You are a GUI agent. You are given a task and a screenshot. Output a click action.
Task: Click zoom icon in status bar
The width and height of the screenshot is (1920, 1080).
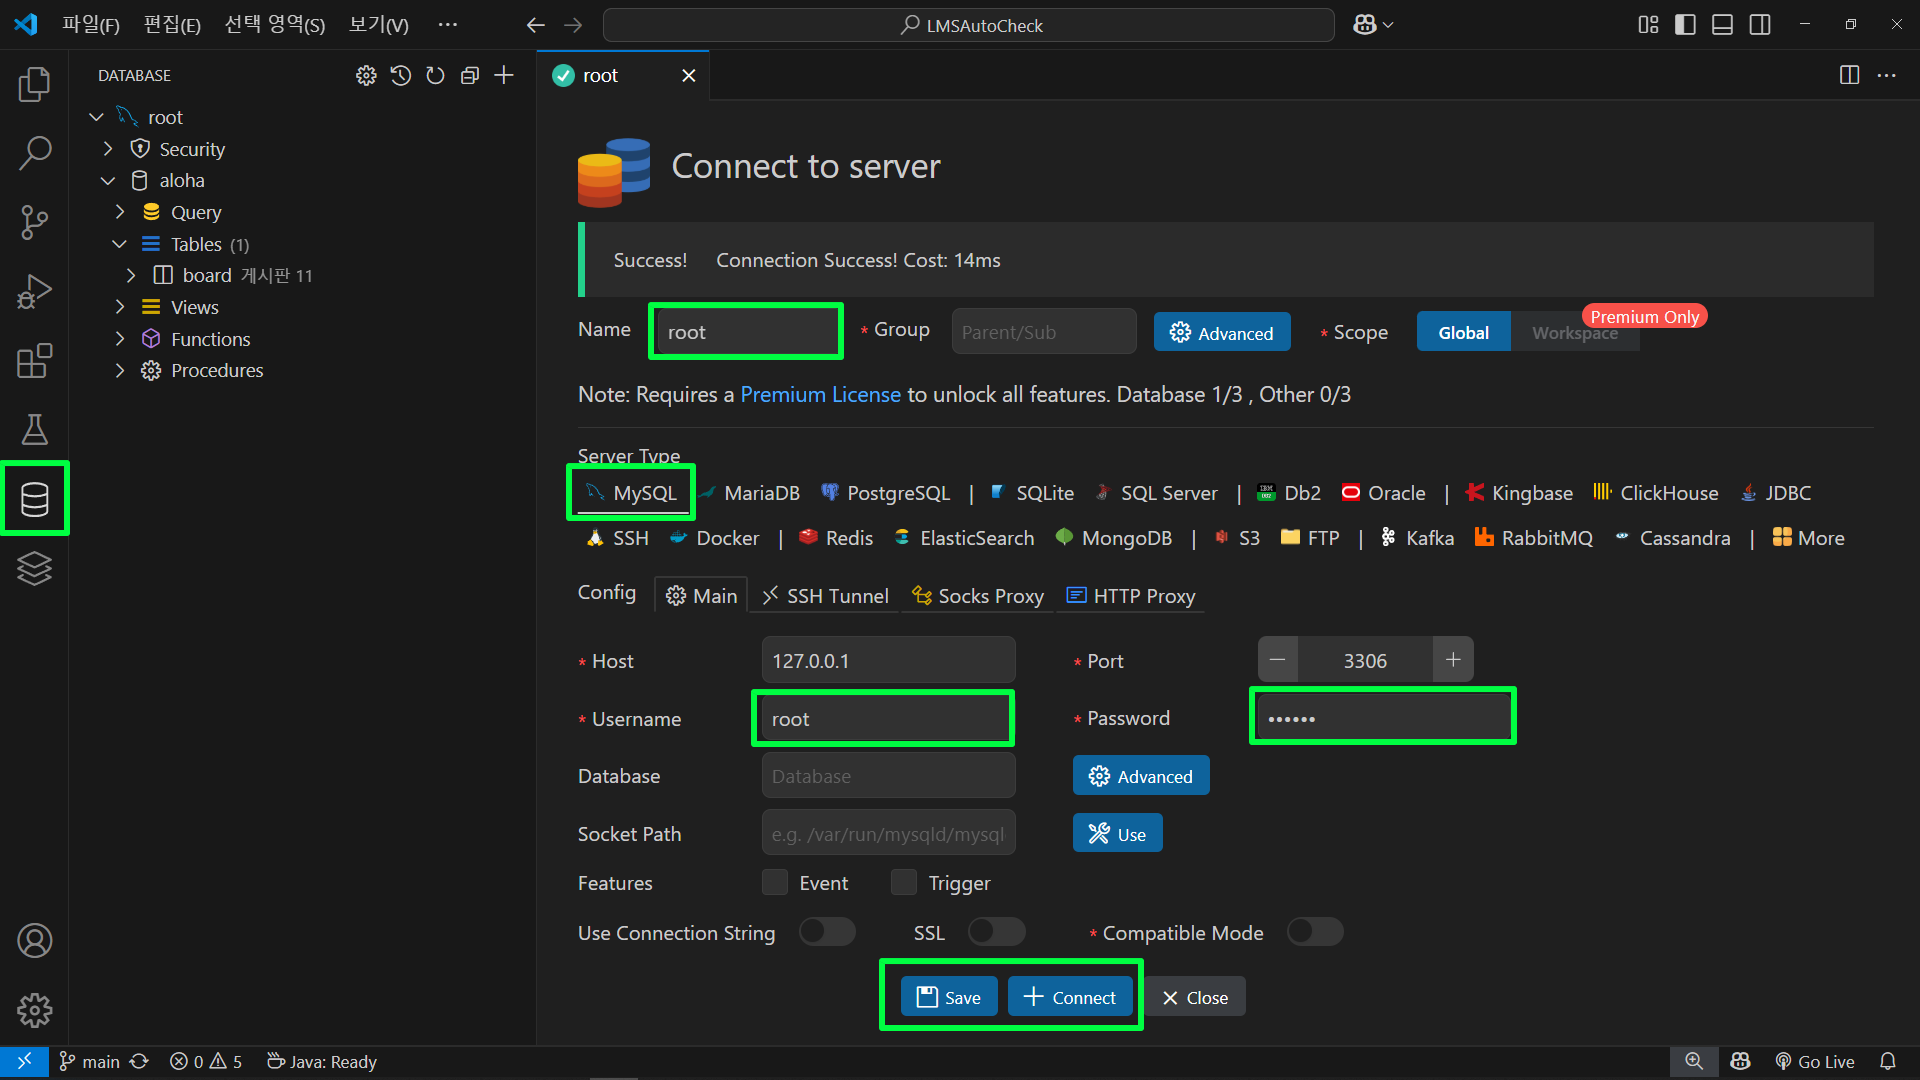coord(1694,1062)
